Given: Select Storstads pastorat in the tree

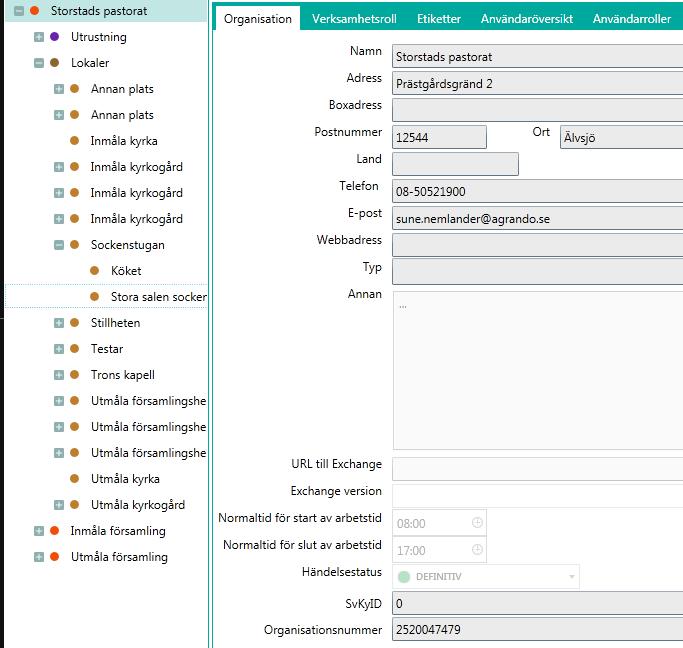Looking at the screenshot, I should [x=99, y=11].
